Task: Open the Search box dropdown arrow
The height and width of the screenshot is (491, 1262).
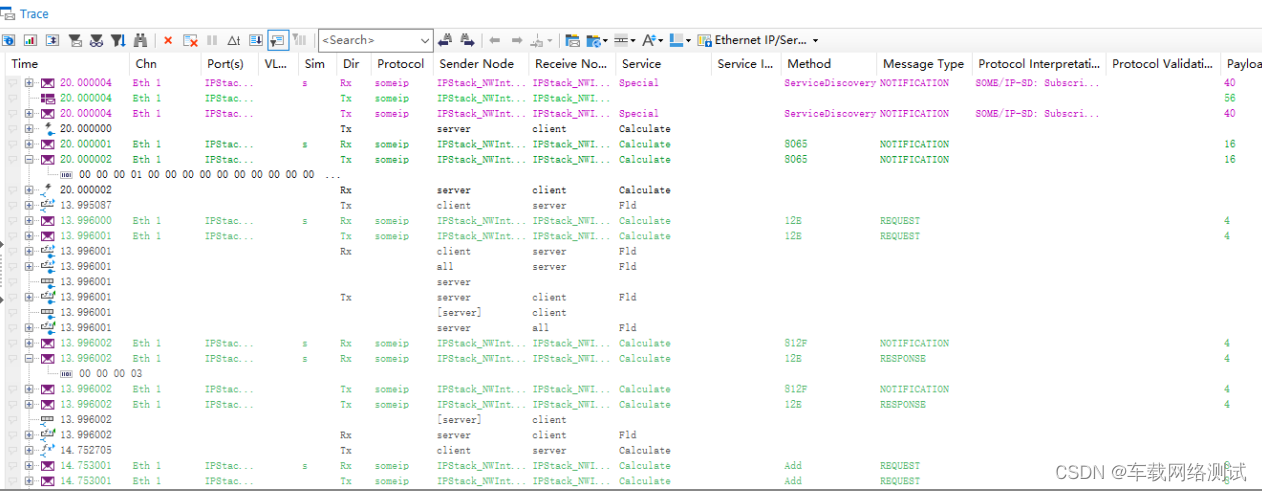Action: (x=425, y=41)
